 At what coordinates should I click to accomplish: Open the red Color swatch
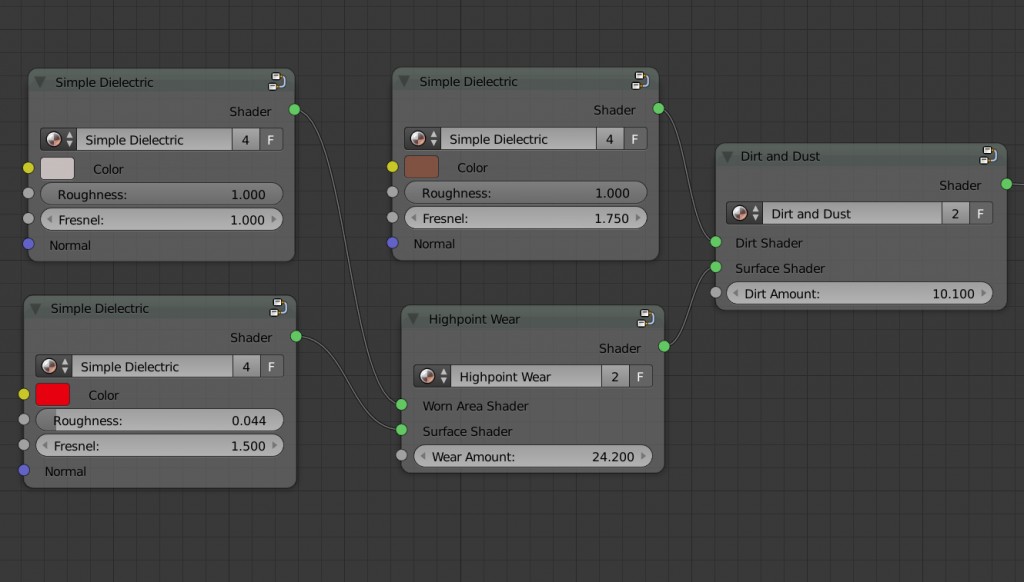53,395
